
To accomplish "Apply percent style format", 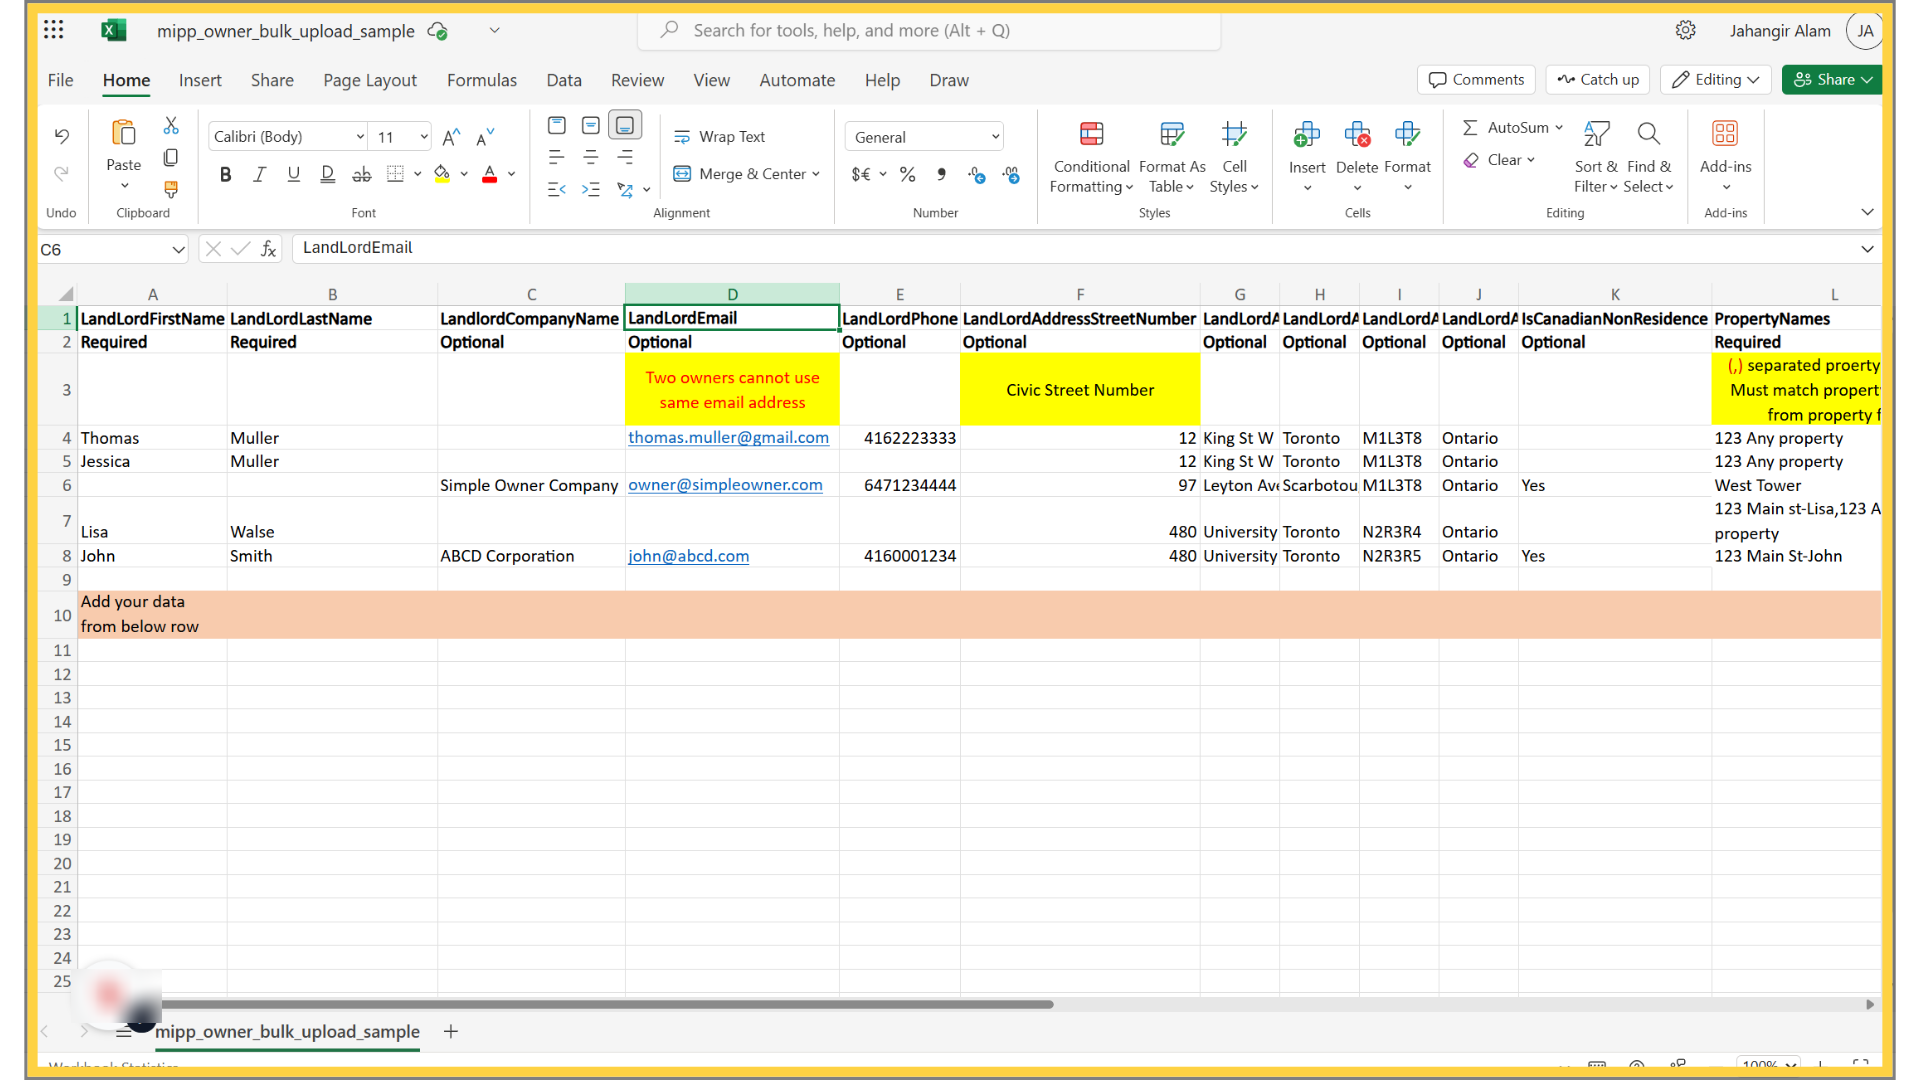I will tap(908, 174).
